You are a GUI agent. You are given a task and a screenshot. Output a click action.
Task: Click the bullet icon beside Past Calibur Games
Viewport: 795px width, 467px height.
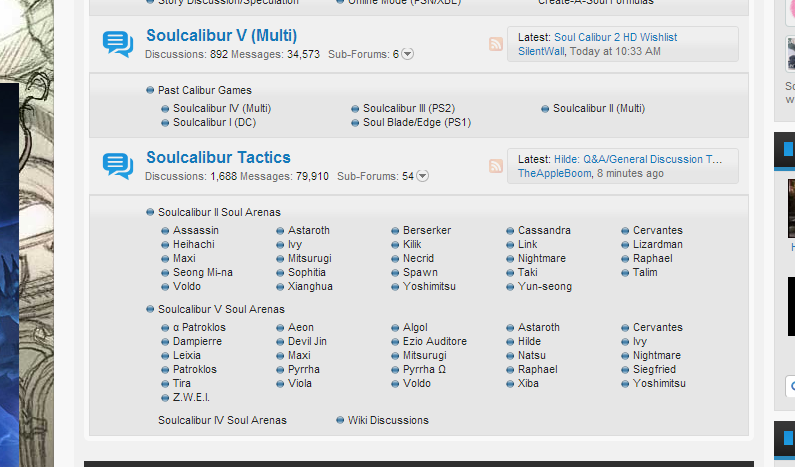(x=150, y=91)
